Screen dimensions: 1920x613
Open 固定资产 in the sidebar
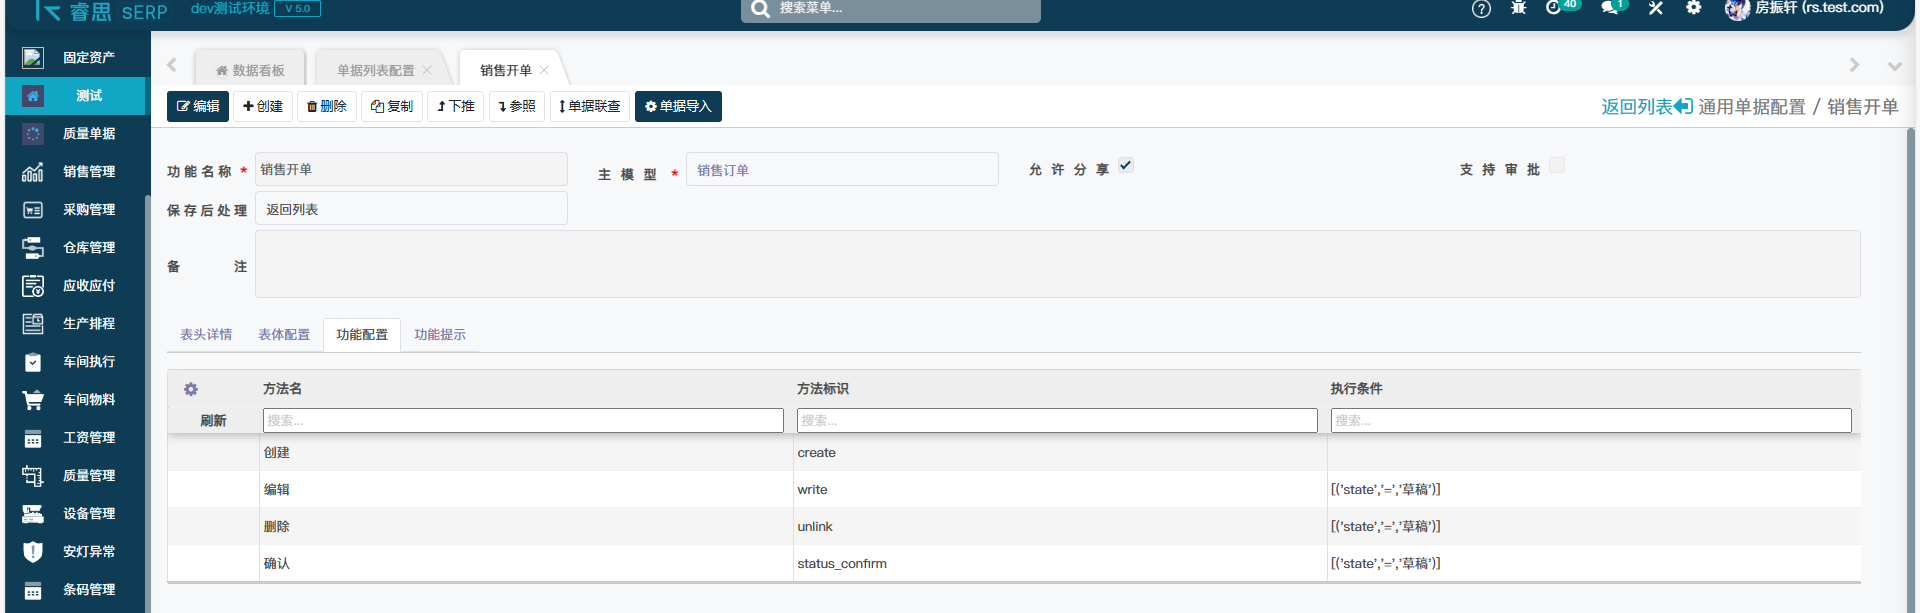coord(88,58)
